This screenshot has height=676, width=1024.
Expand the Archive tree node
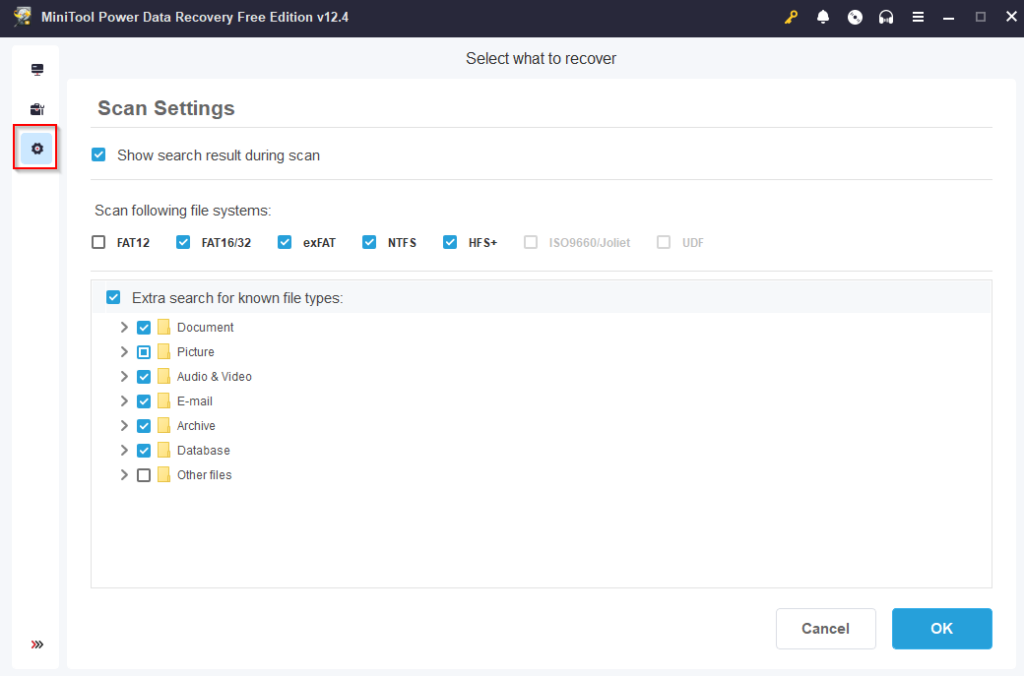124,426
